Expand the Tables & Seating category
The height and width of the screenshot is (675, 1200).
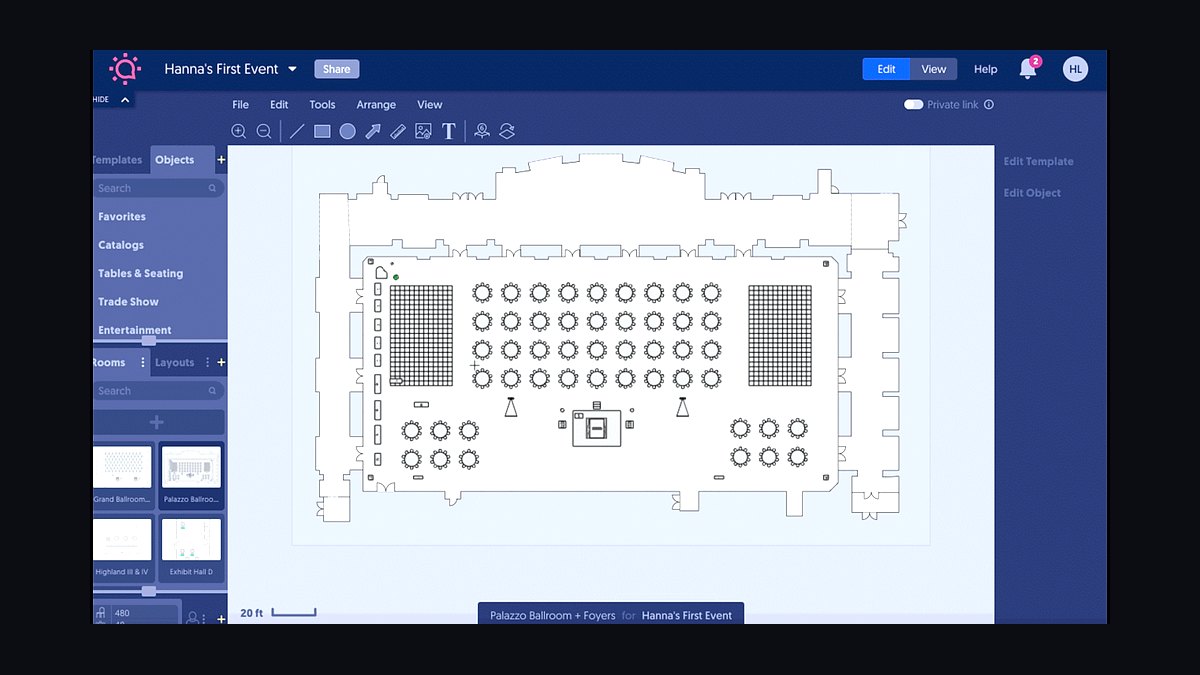pyautogui.click(x=140, y=273)
